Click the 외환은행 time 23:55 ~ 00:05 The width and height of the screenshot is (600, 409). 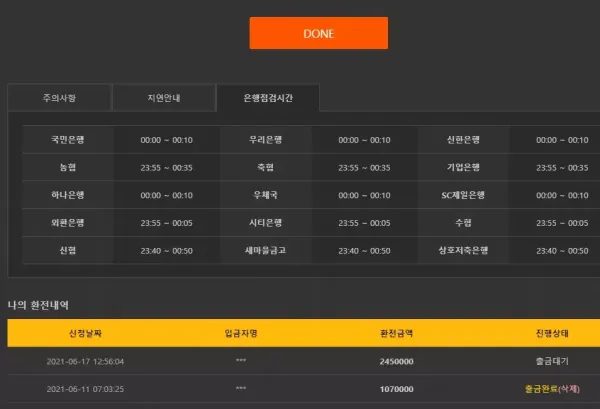(166, 223)
